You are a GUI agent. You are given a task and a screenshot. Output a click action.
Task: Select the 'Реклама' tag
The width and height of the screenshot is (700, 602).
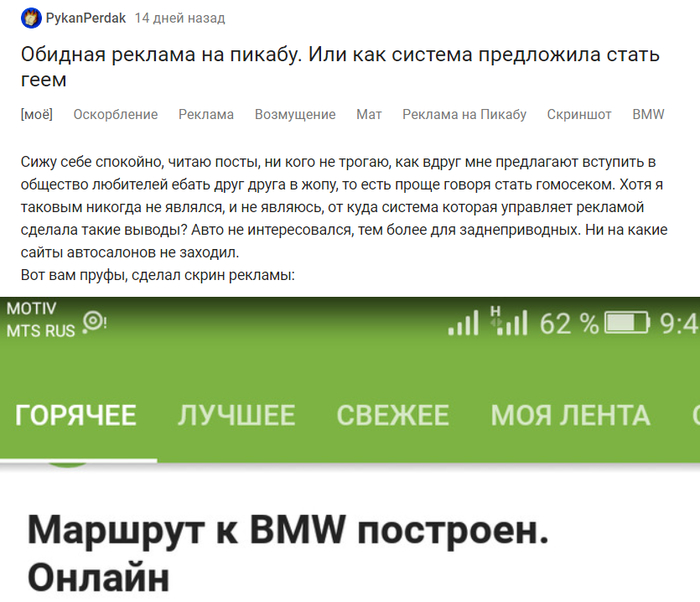[206, 114]
